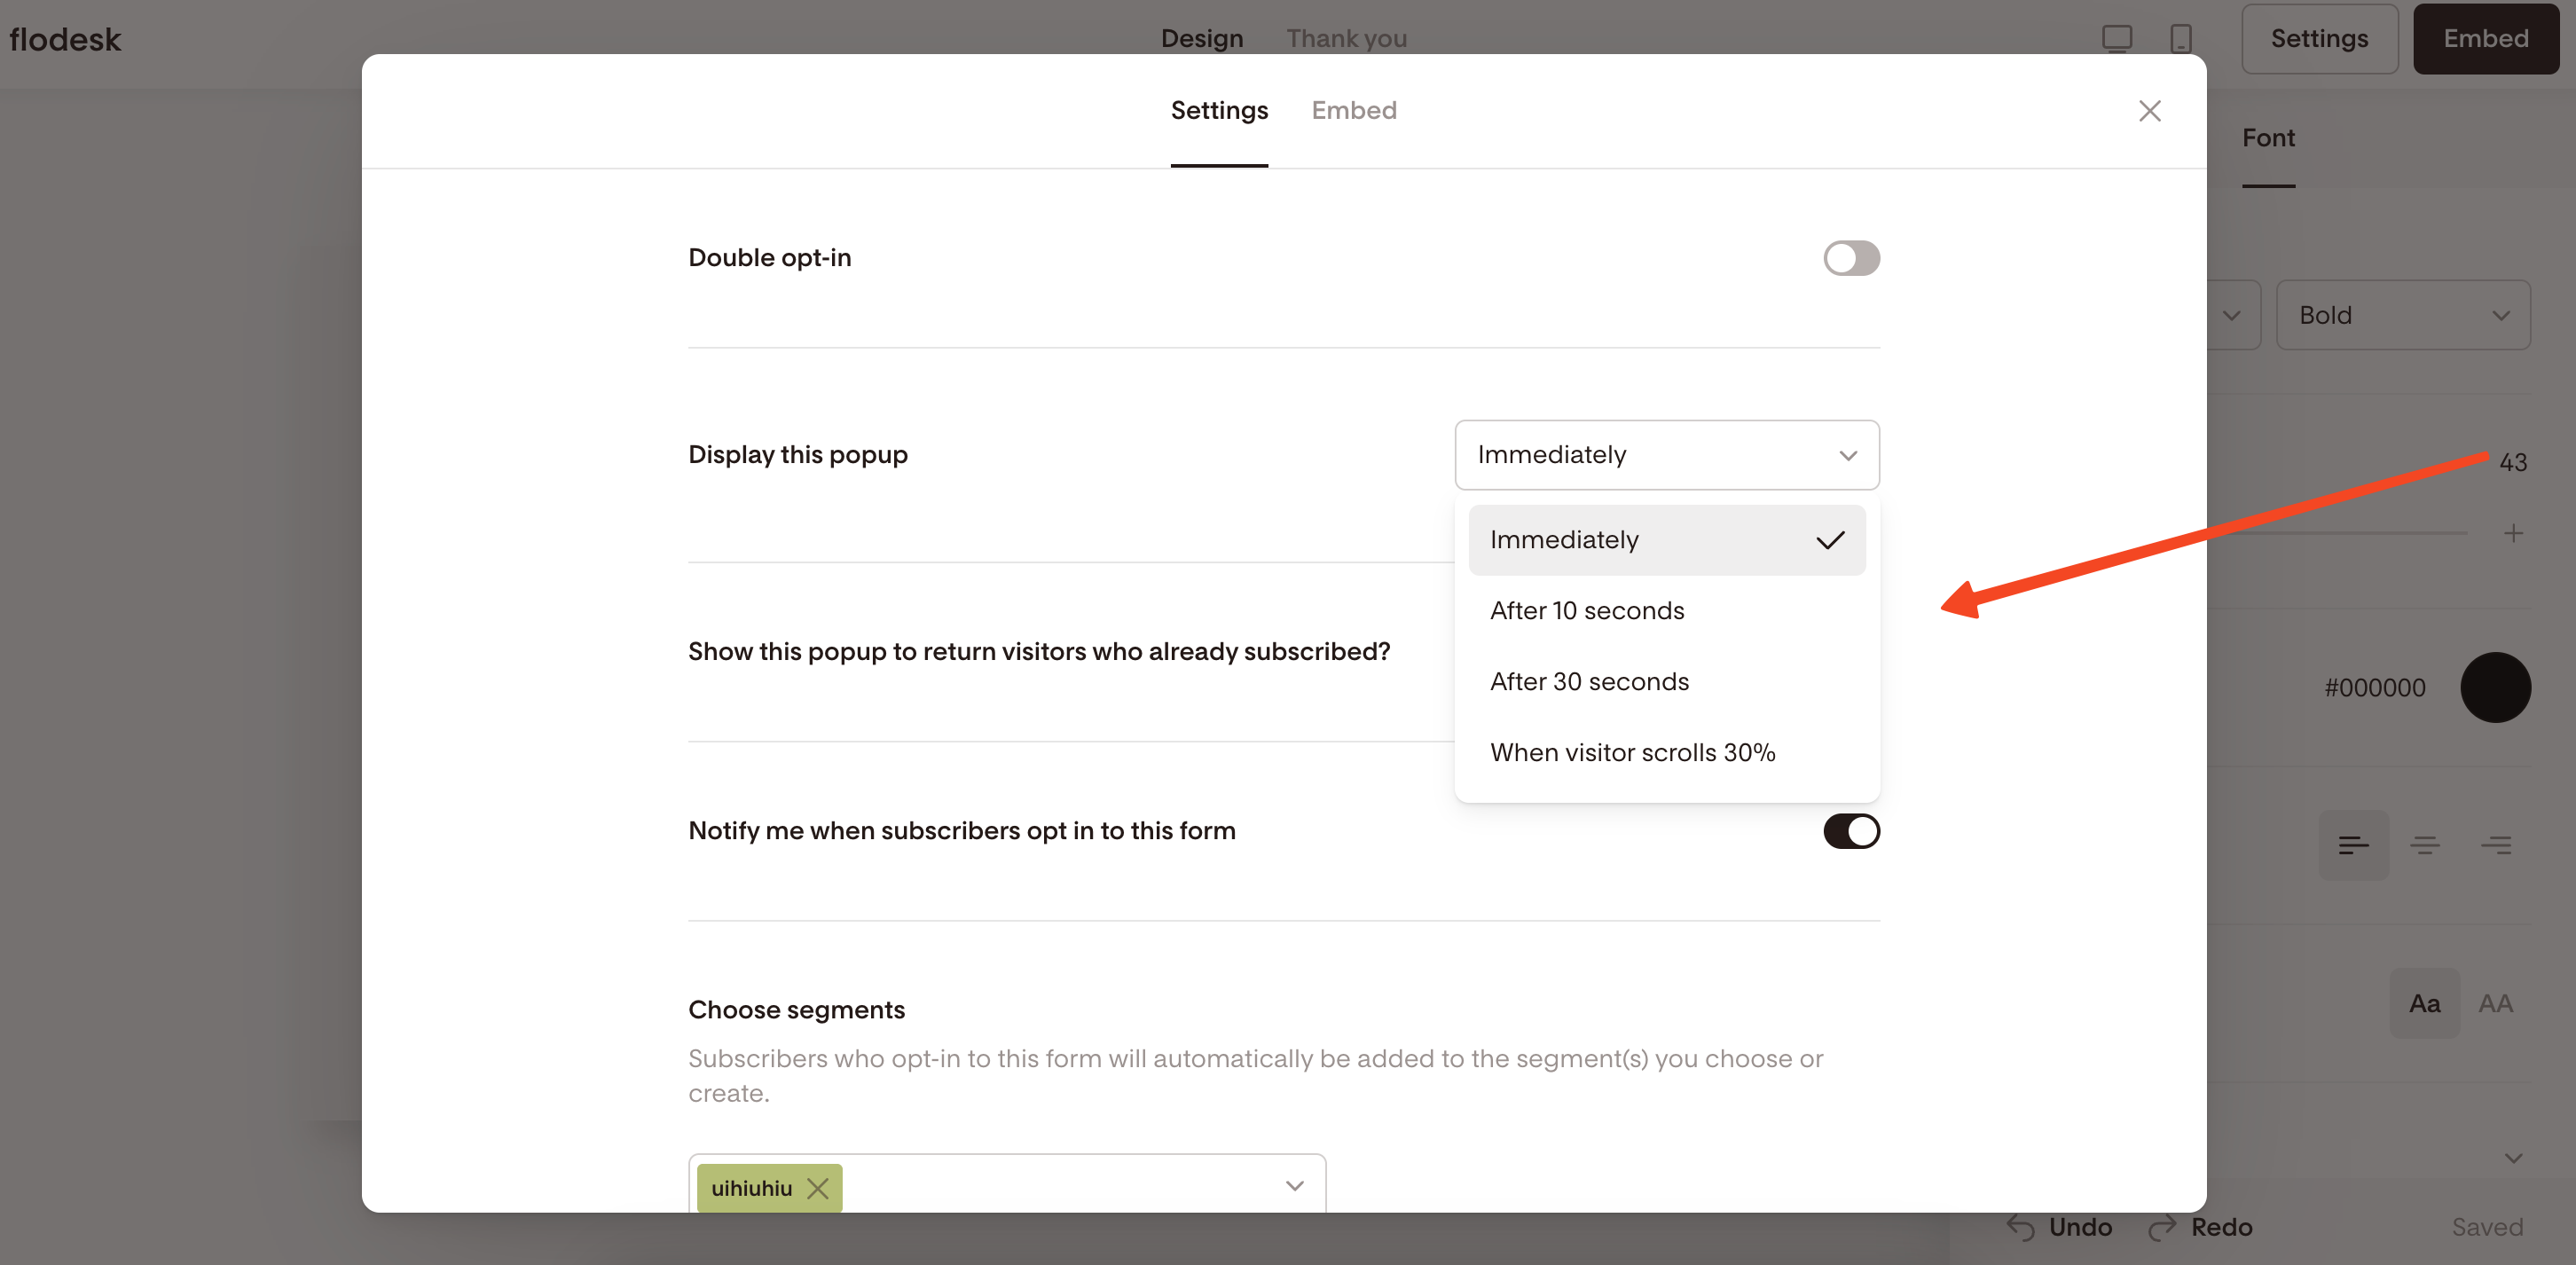The height and width of the screenshot is (1265, 2576).
Task: Open the Design tab in header
Action: (1201, 39)
